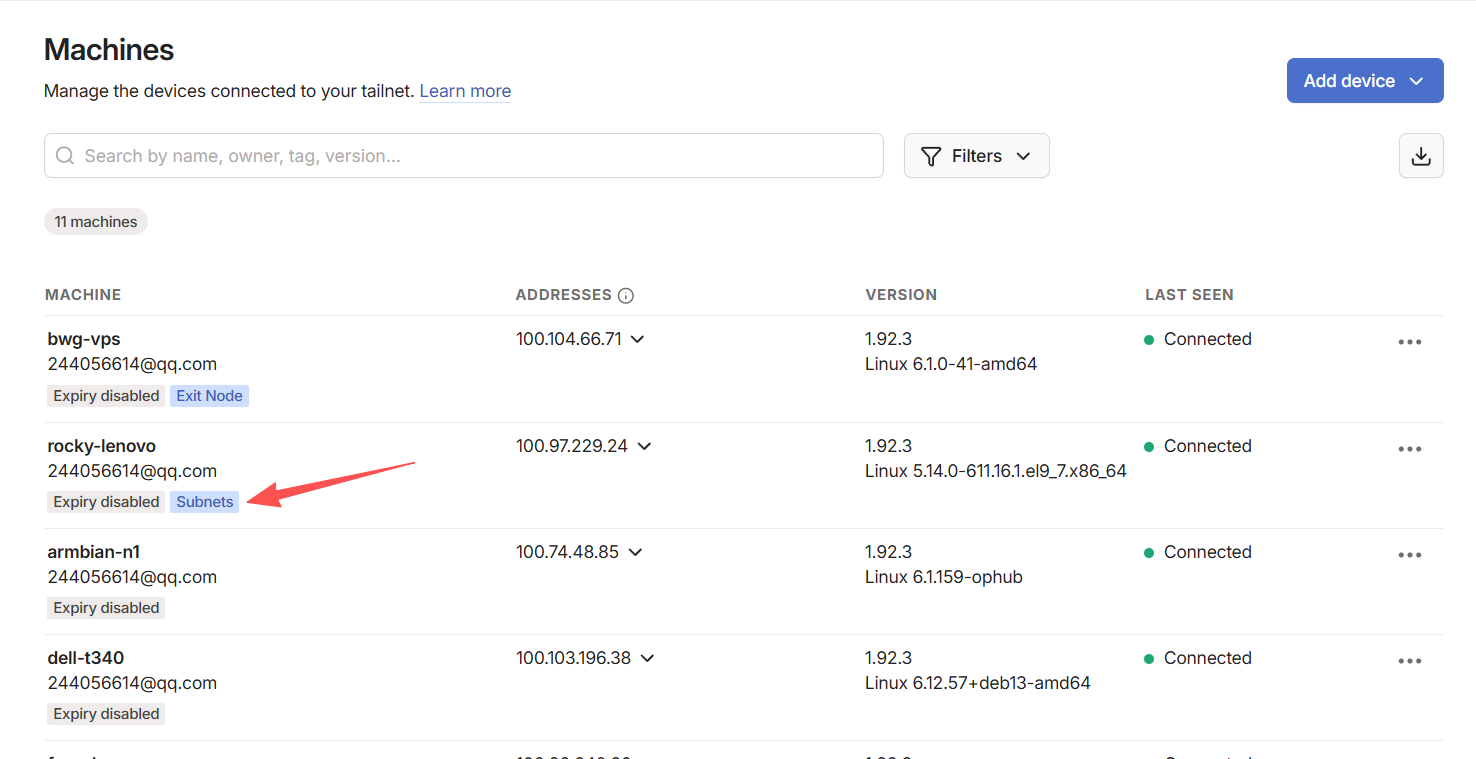
Task: Click the Exit Node badge on bwg-vps
Action: 209,396
